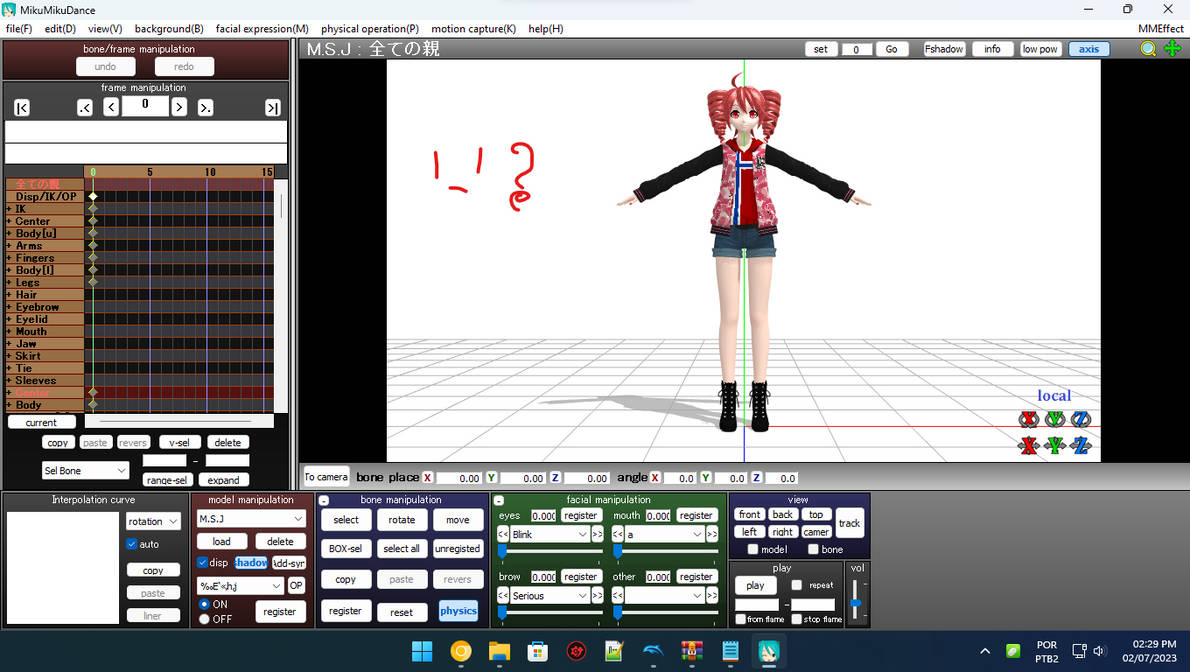Click the local X move icon

tap(1028, 445)
